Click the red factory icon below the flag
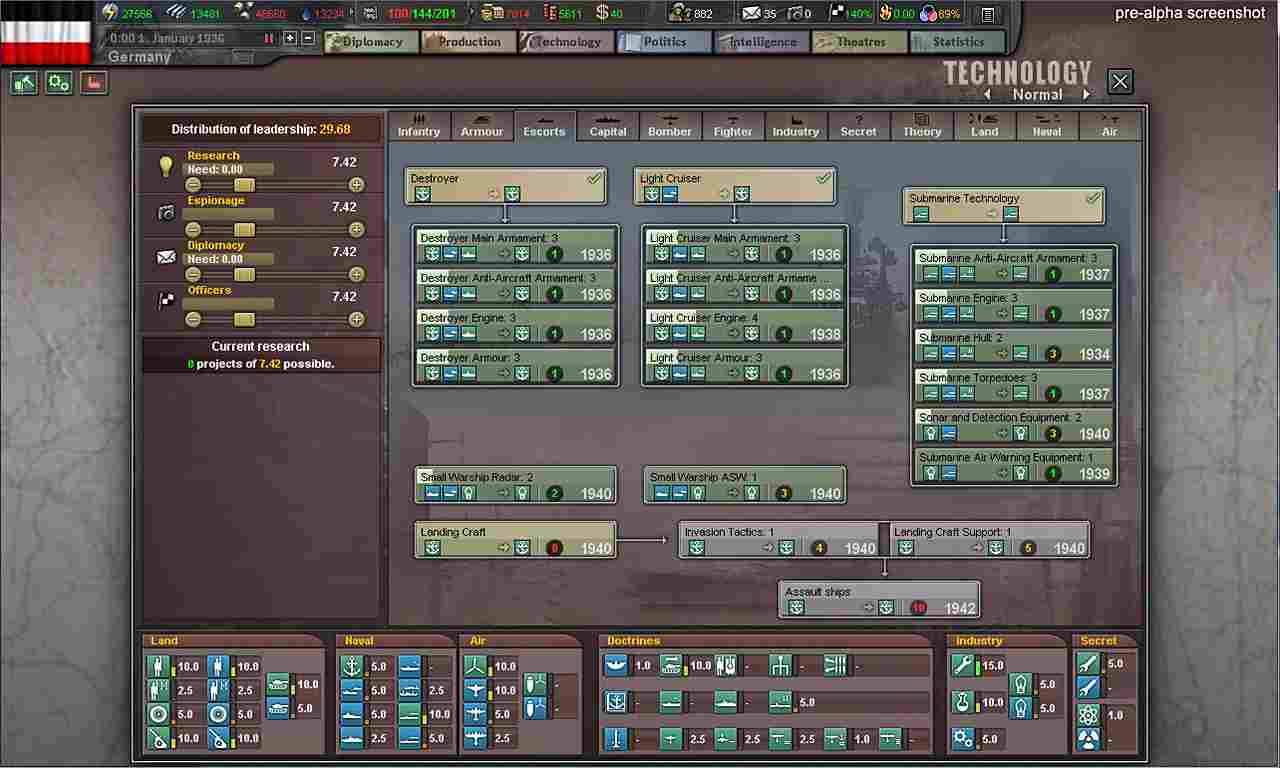This screenshot has height=768, width=1280. point(93,83)
